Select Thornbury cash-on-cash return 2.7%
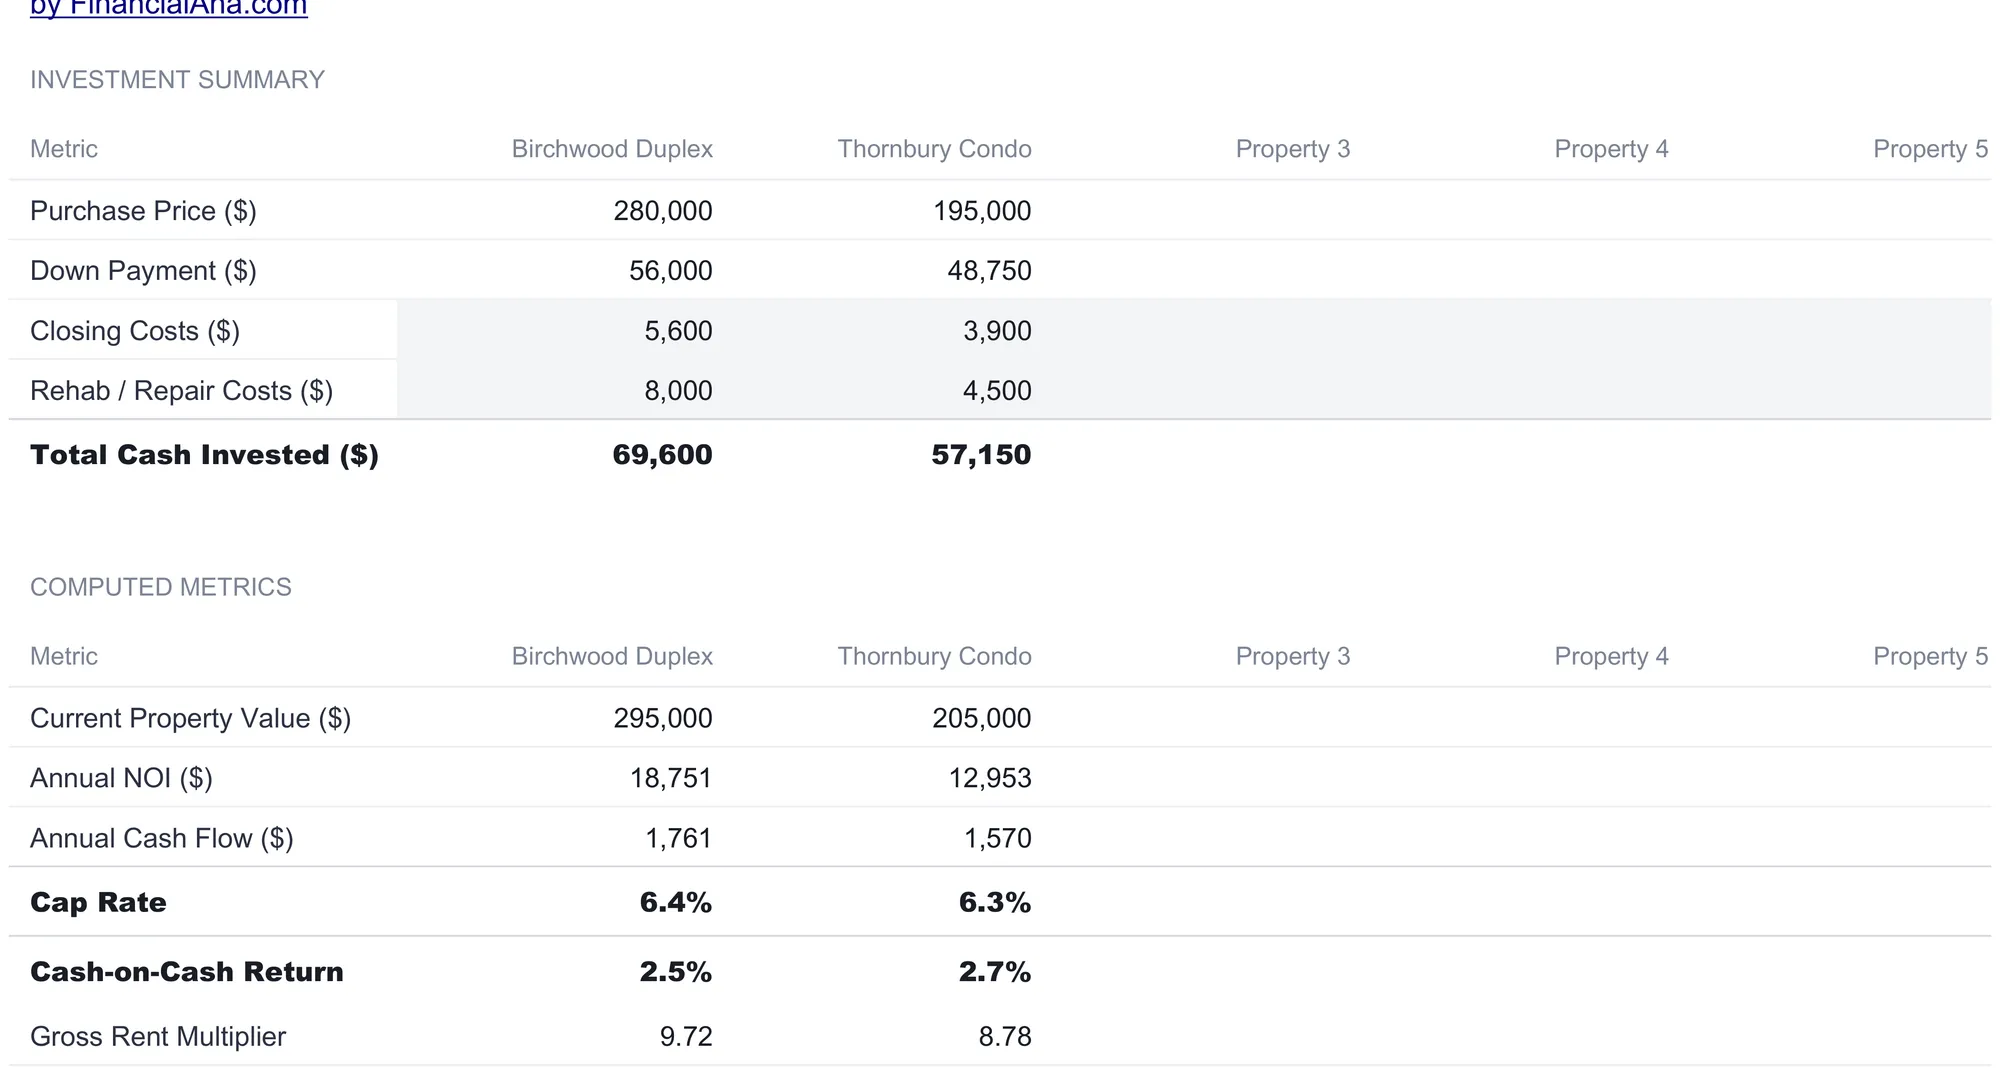The height and width of the screenshot is (1083, 2000). click(995, 972)
